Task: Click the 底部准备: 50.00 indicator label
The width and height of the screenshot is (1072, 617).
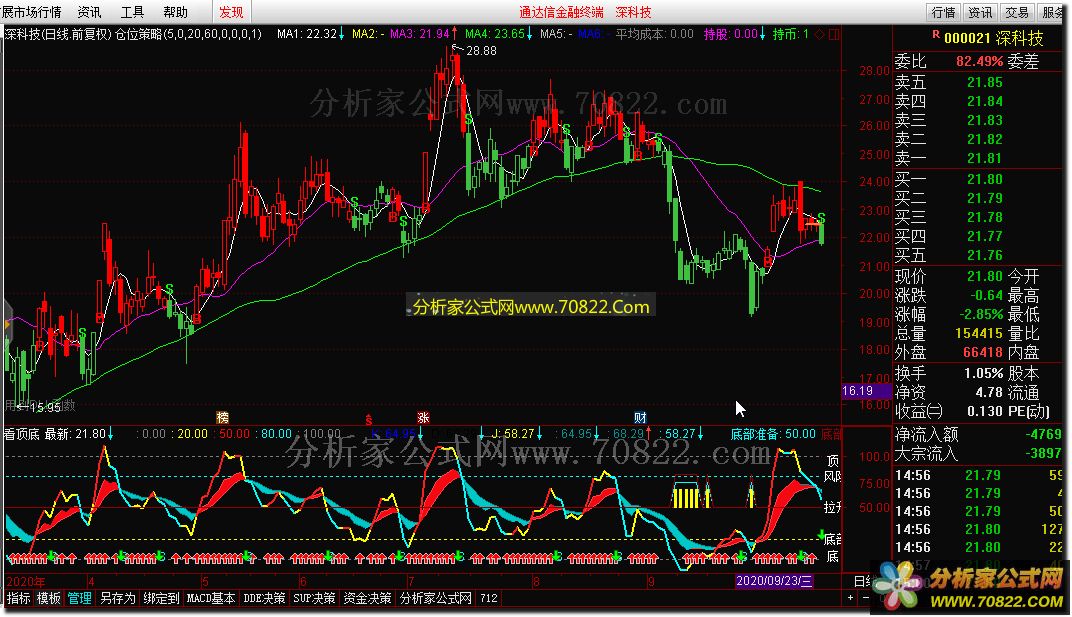Action: pos(773,434)
